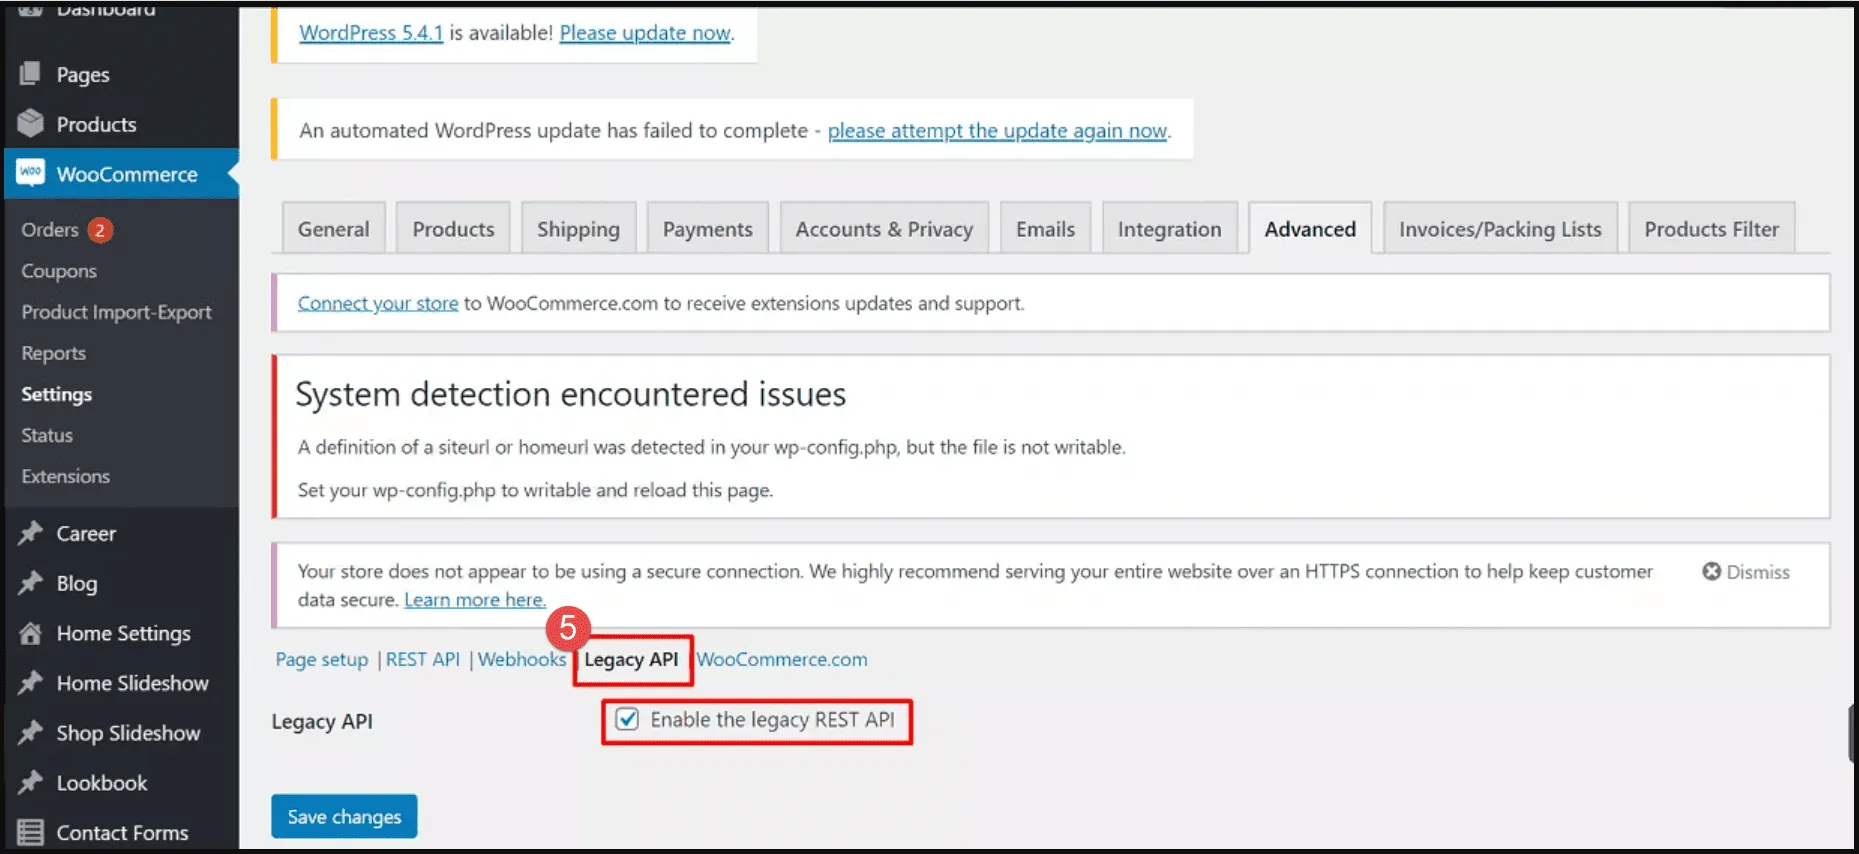Image resolution: width=1859 pixels, height=854 pixels.
Task: Click the Please update now link
Action: [645, 33]
